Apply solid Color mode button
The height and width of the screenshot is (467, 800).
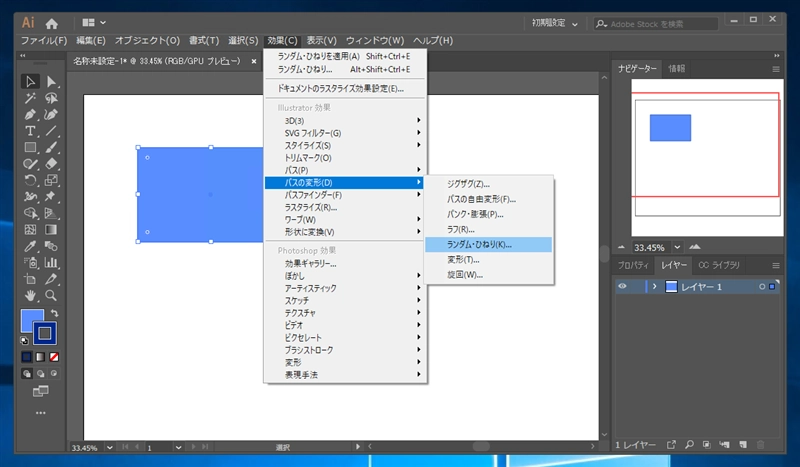tap(27, 357)
